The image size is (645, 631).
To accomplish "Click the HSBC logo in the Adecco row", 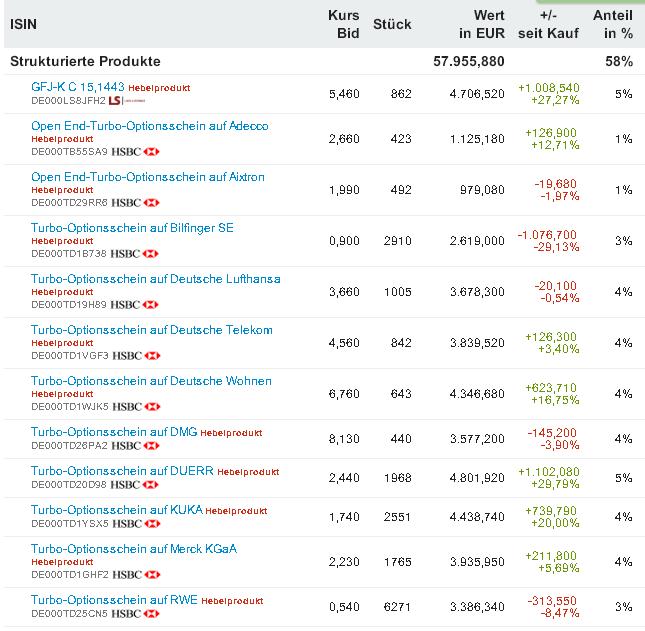I will (x=136, y=151).
